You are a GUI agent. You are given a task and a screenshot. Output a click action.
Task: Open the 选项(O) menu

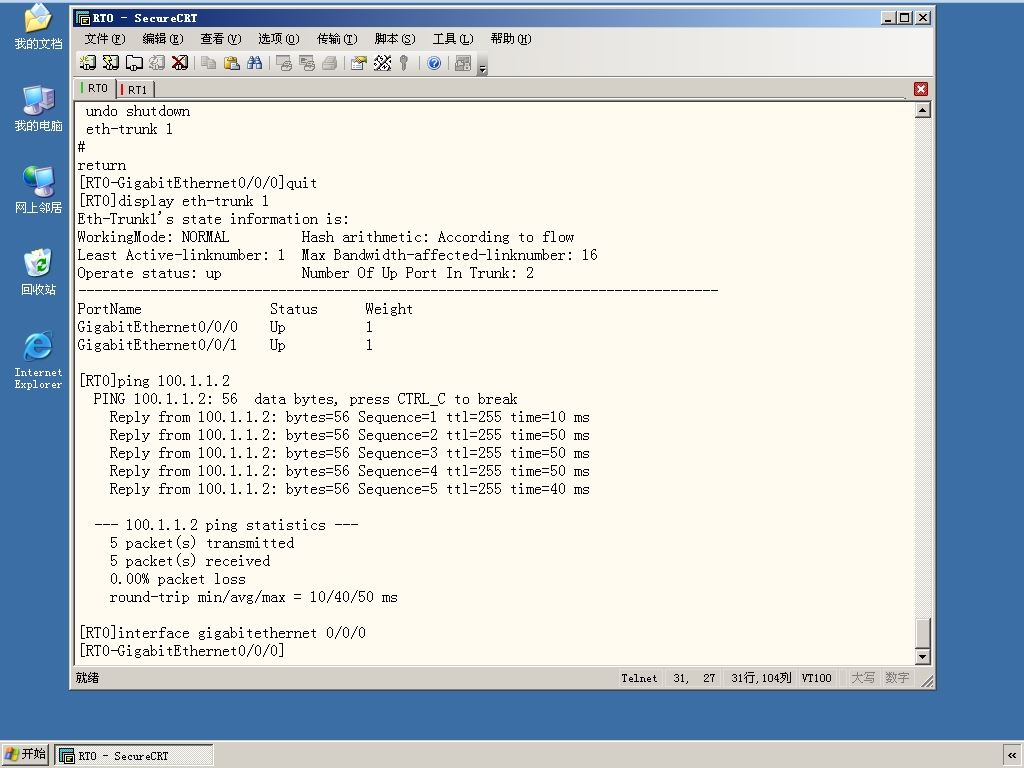[x=279, y=39]
